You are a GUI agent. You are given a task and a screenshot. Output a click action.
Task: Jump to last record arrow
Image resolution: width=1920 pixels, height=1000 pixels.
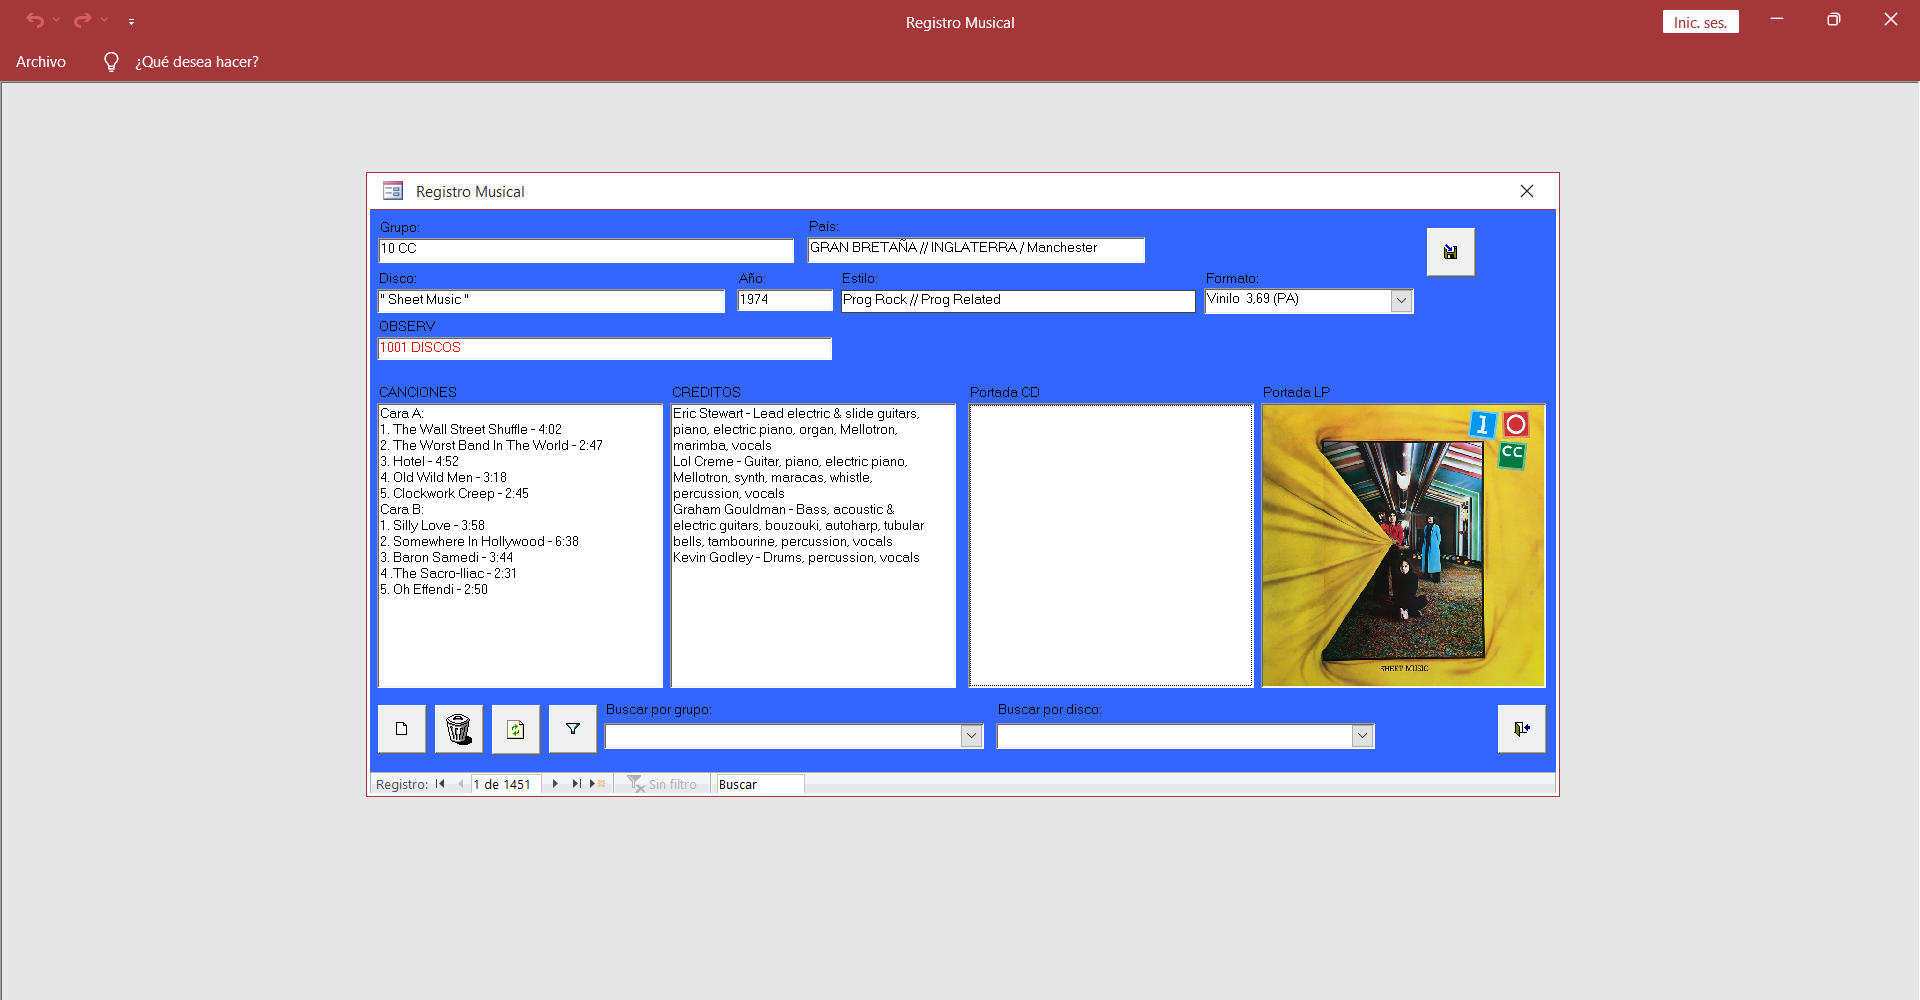click(576, 784)
